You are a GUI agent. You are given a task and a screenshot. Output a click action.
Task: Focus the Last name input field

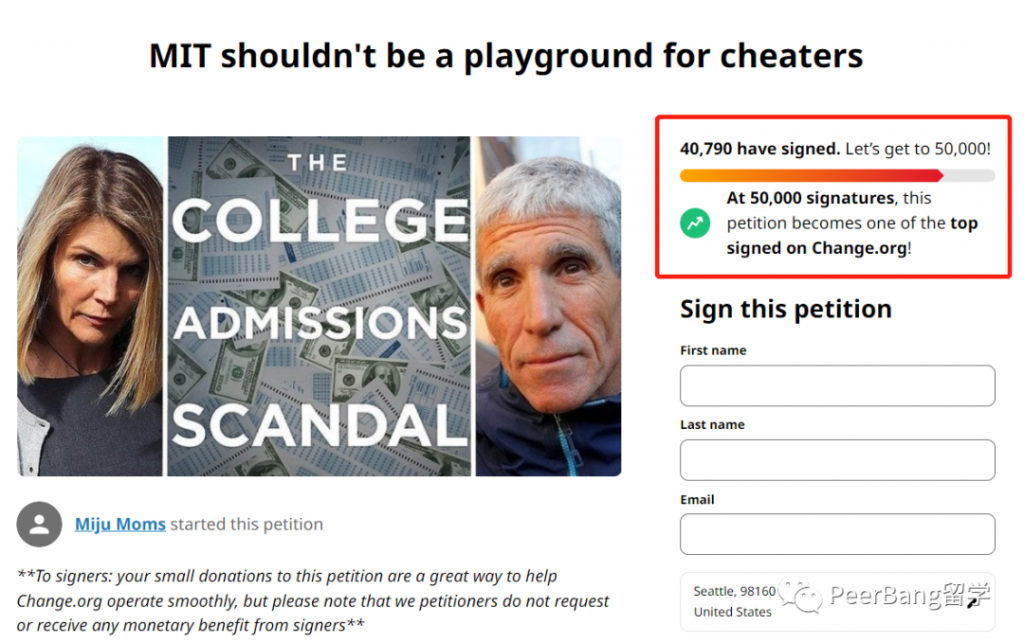pyautogui.click(x=837, y=460)
